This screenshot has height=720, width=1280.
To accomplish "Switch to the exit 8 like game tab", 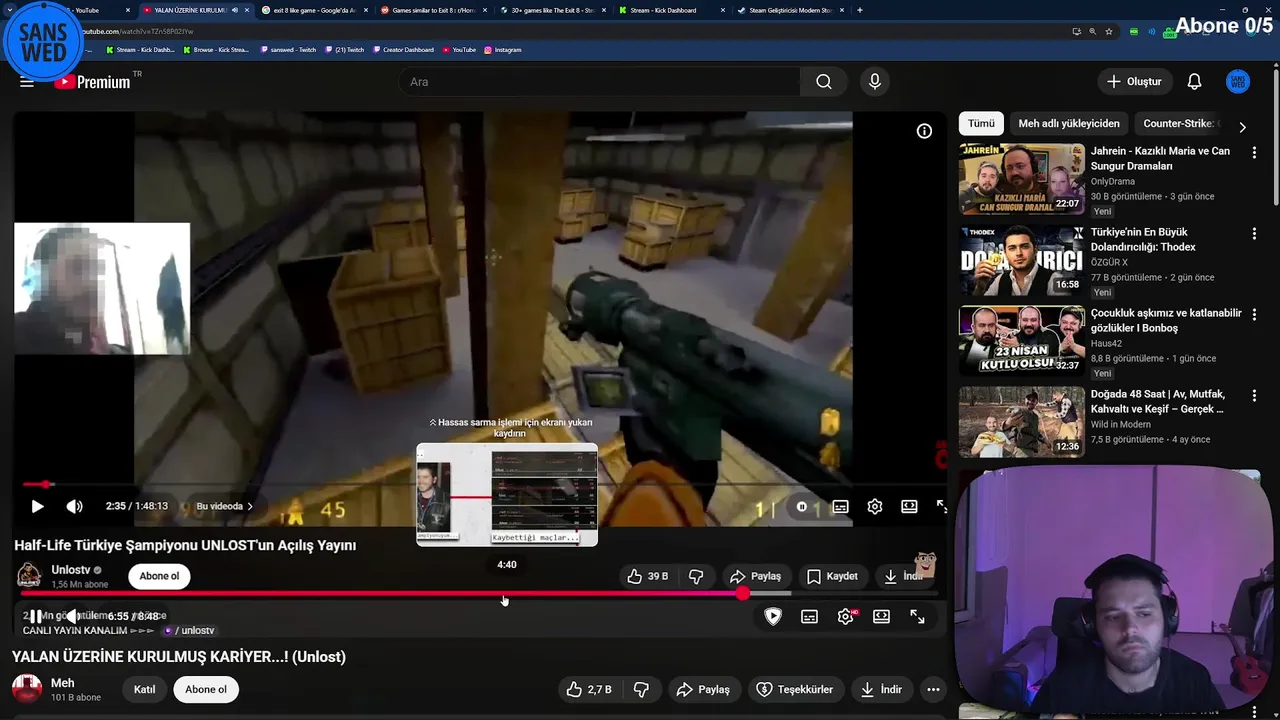I will [315, 10].
